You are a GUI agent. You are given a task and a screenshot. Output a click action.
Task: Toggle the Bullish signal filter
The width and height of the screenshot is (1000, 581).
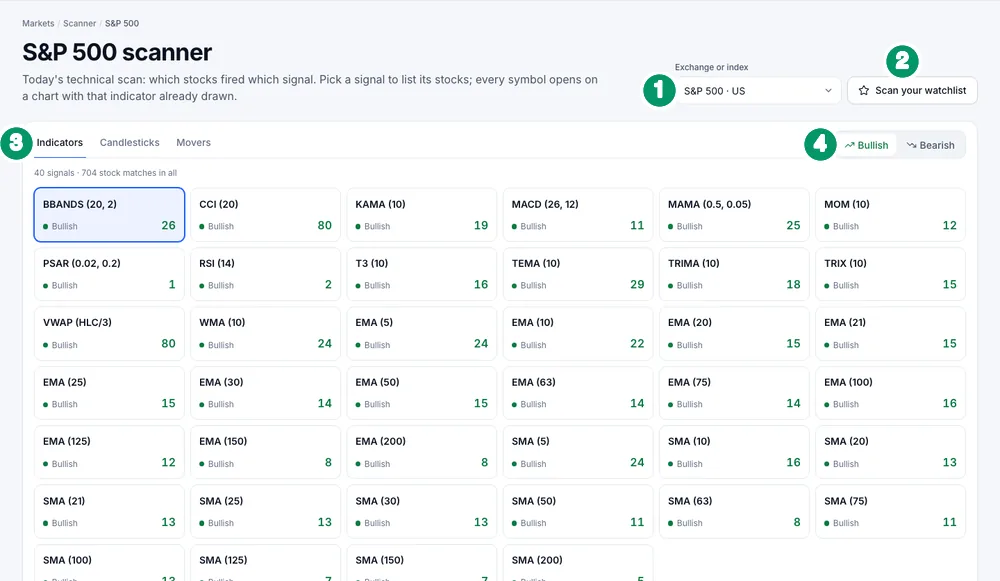(x=867, y=145)
